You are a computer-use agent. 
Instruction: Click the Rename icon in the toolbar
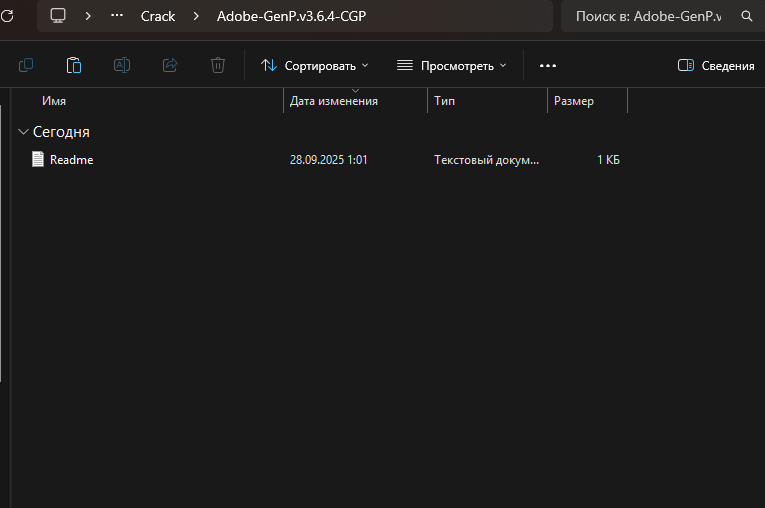[122, 65]
